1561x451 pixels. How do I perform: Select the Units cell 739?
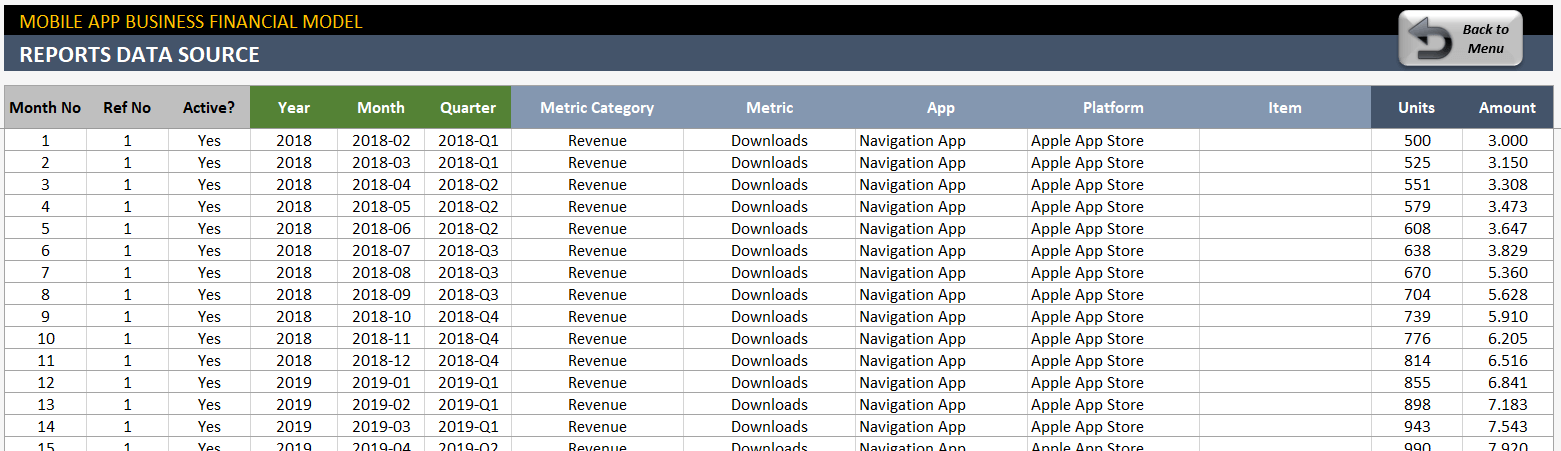click(1417, 317)
